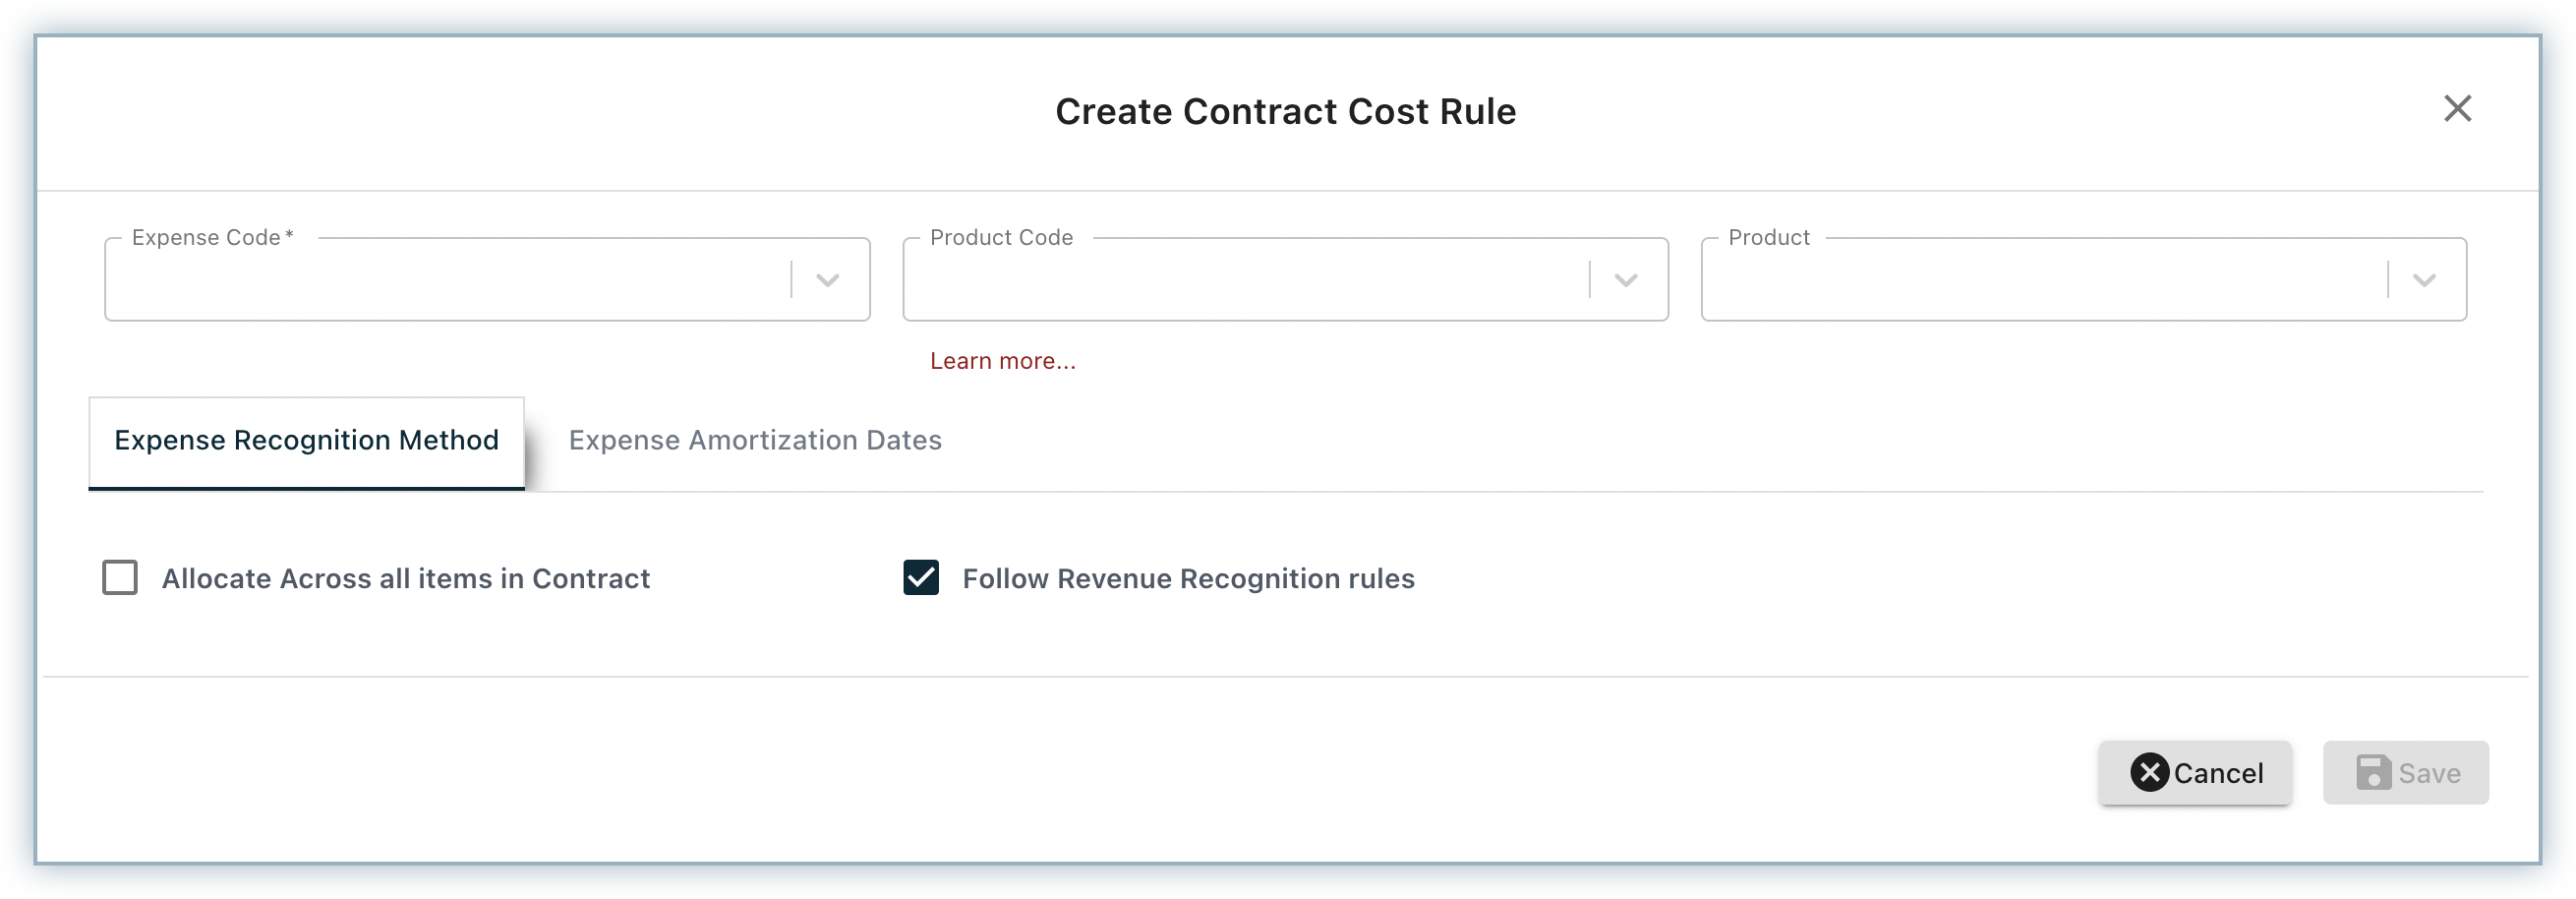Expand the Expense Code dropdown arrow
The image size is (2576, 899).
[827, 280]
